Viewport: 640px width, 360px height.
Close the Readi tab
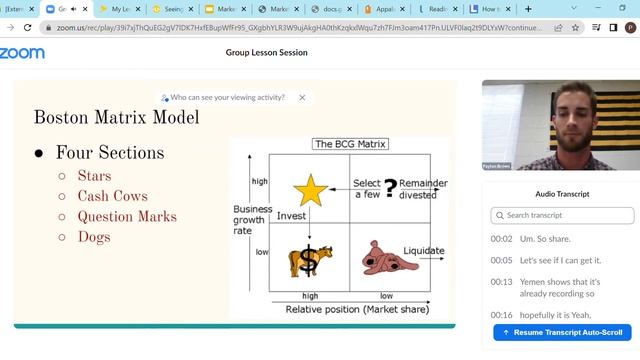coord(455,9)
